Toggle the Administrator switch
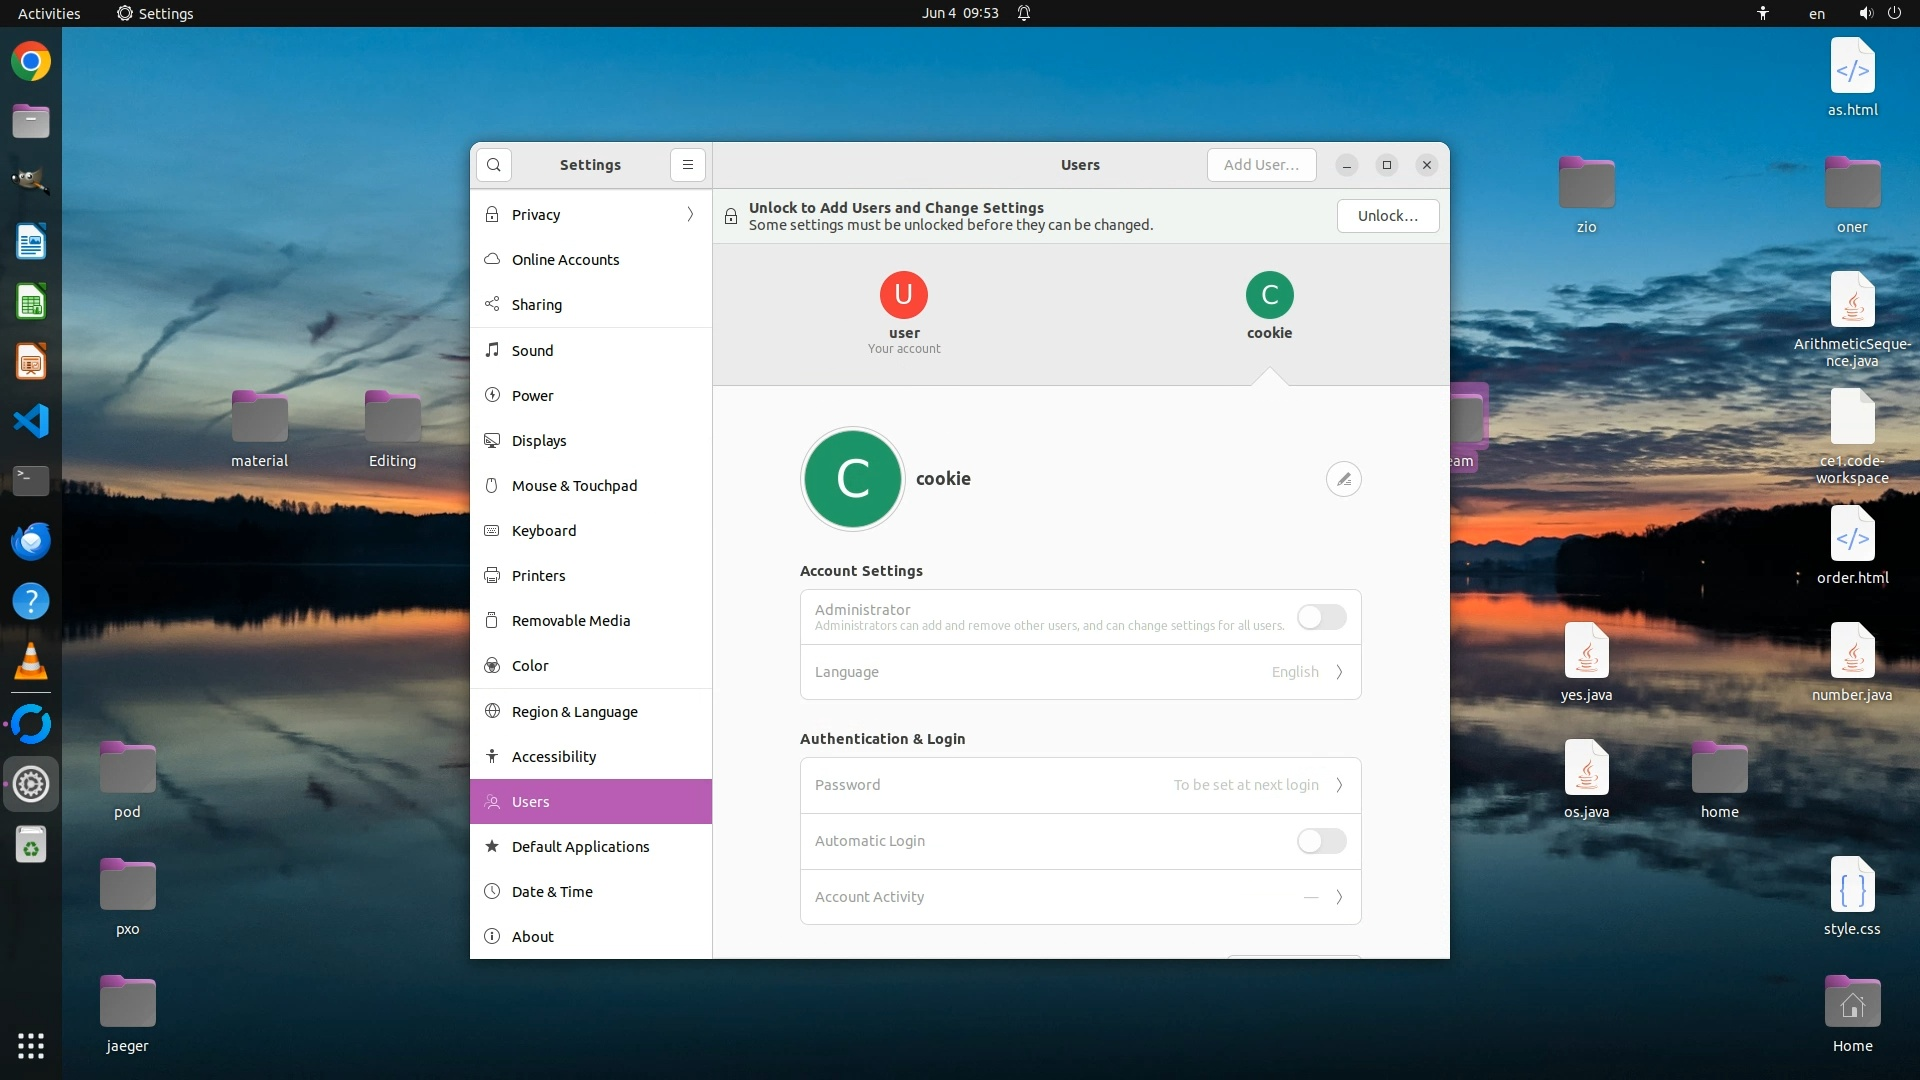1920x1080 pixels. pyautogui.click(x=1321, y=617)
